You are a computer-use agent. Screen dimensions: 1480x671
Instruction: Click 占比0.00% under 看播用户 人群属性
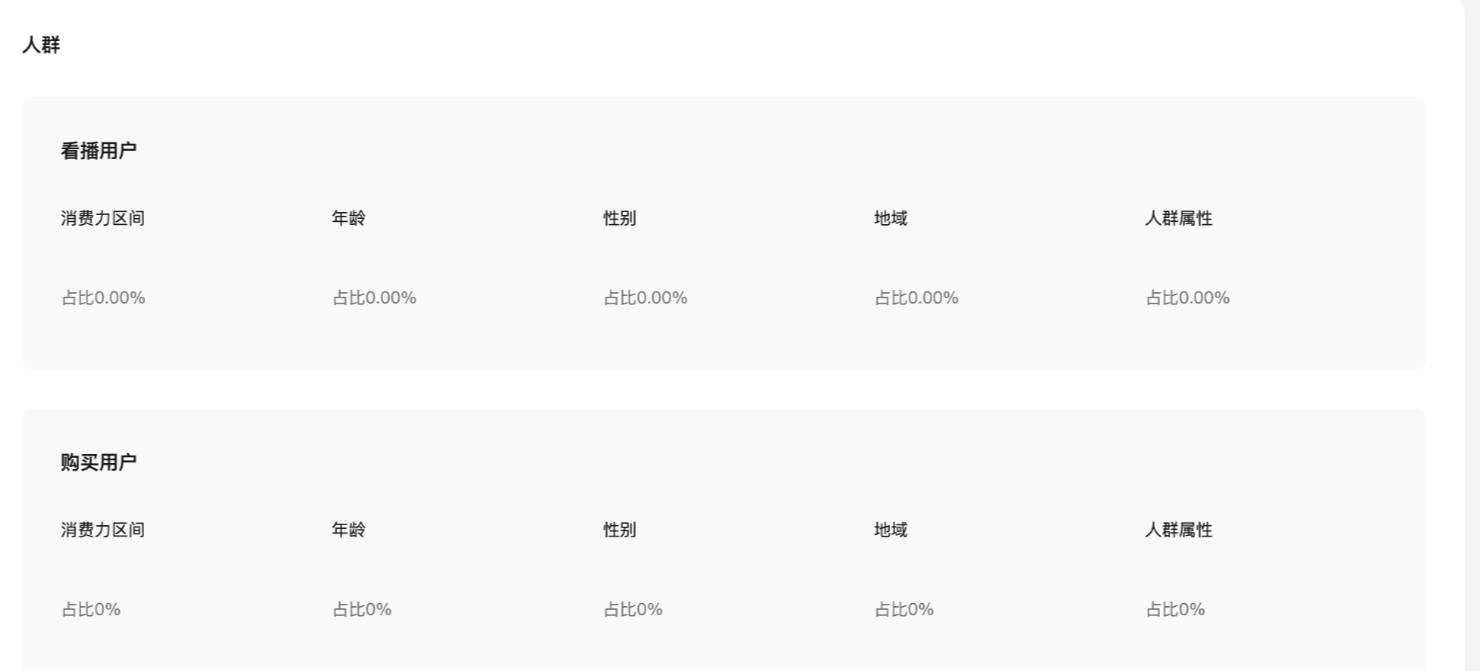[1187, 297]
